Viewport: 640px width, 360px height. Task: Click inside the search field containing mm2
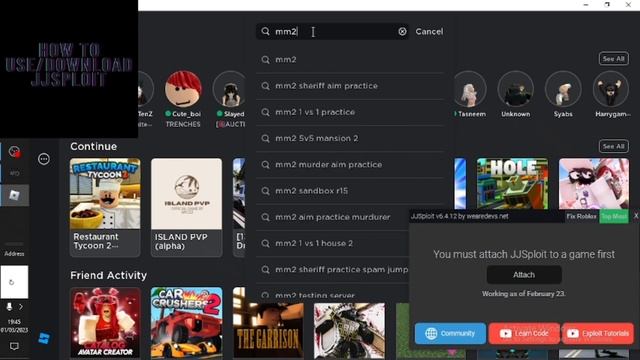point(333,31)
